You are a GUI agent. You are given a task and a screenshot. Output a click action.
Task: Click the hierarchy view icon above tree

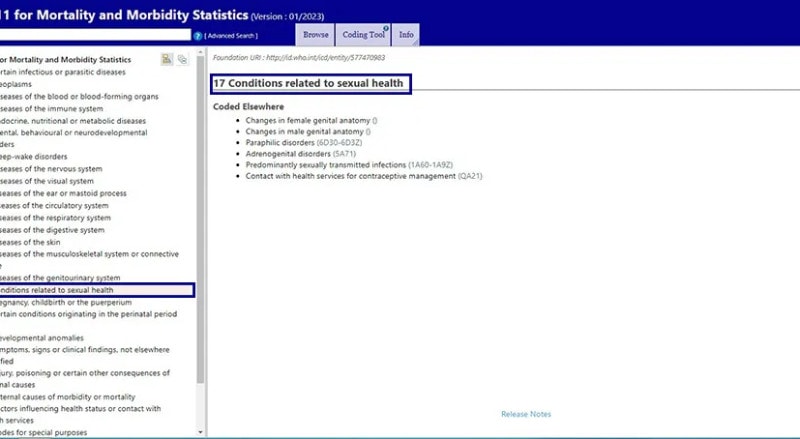167,60
